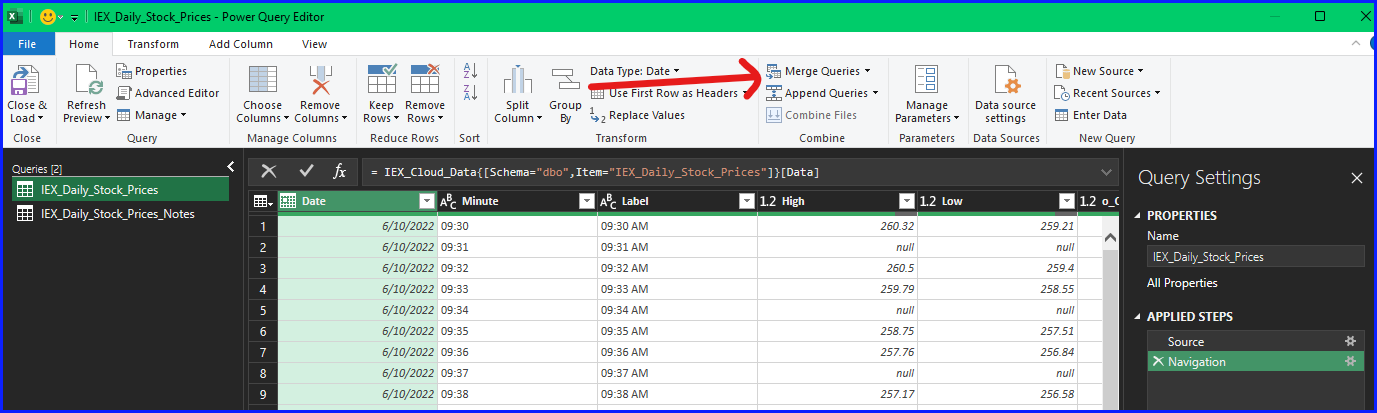Open the File menu

pyautogui.click(x=27, y=44)
